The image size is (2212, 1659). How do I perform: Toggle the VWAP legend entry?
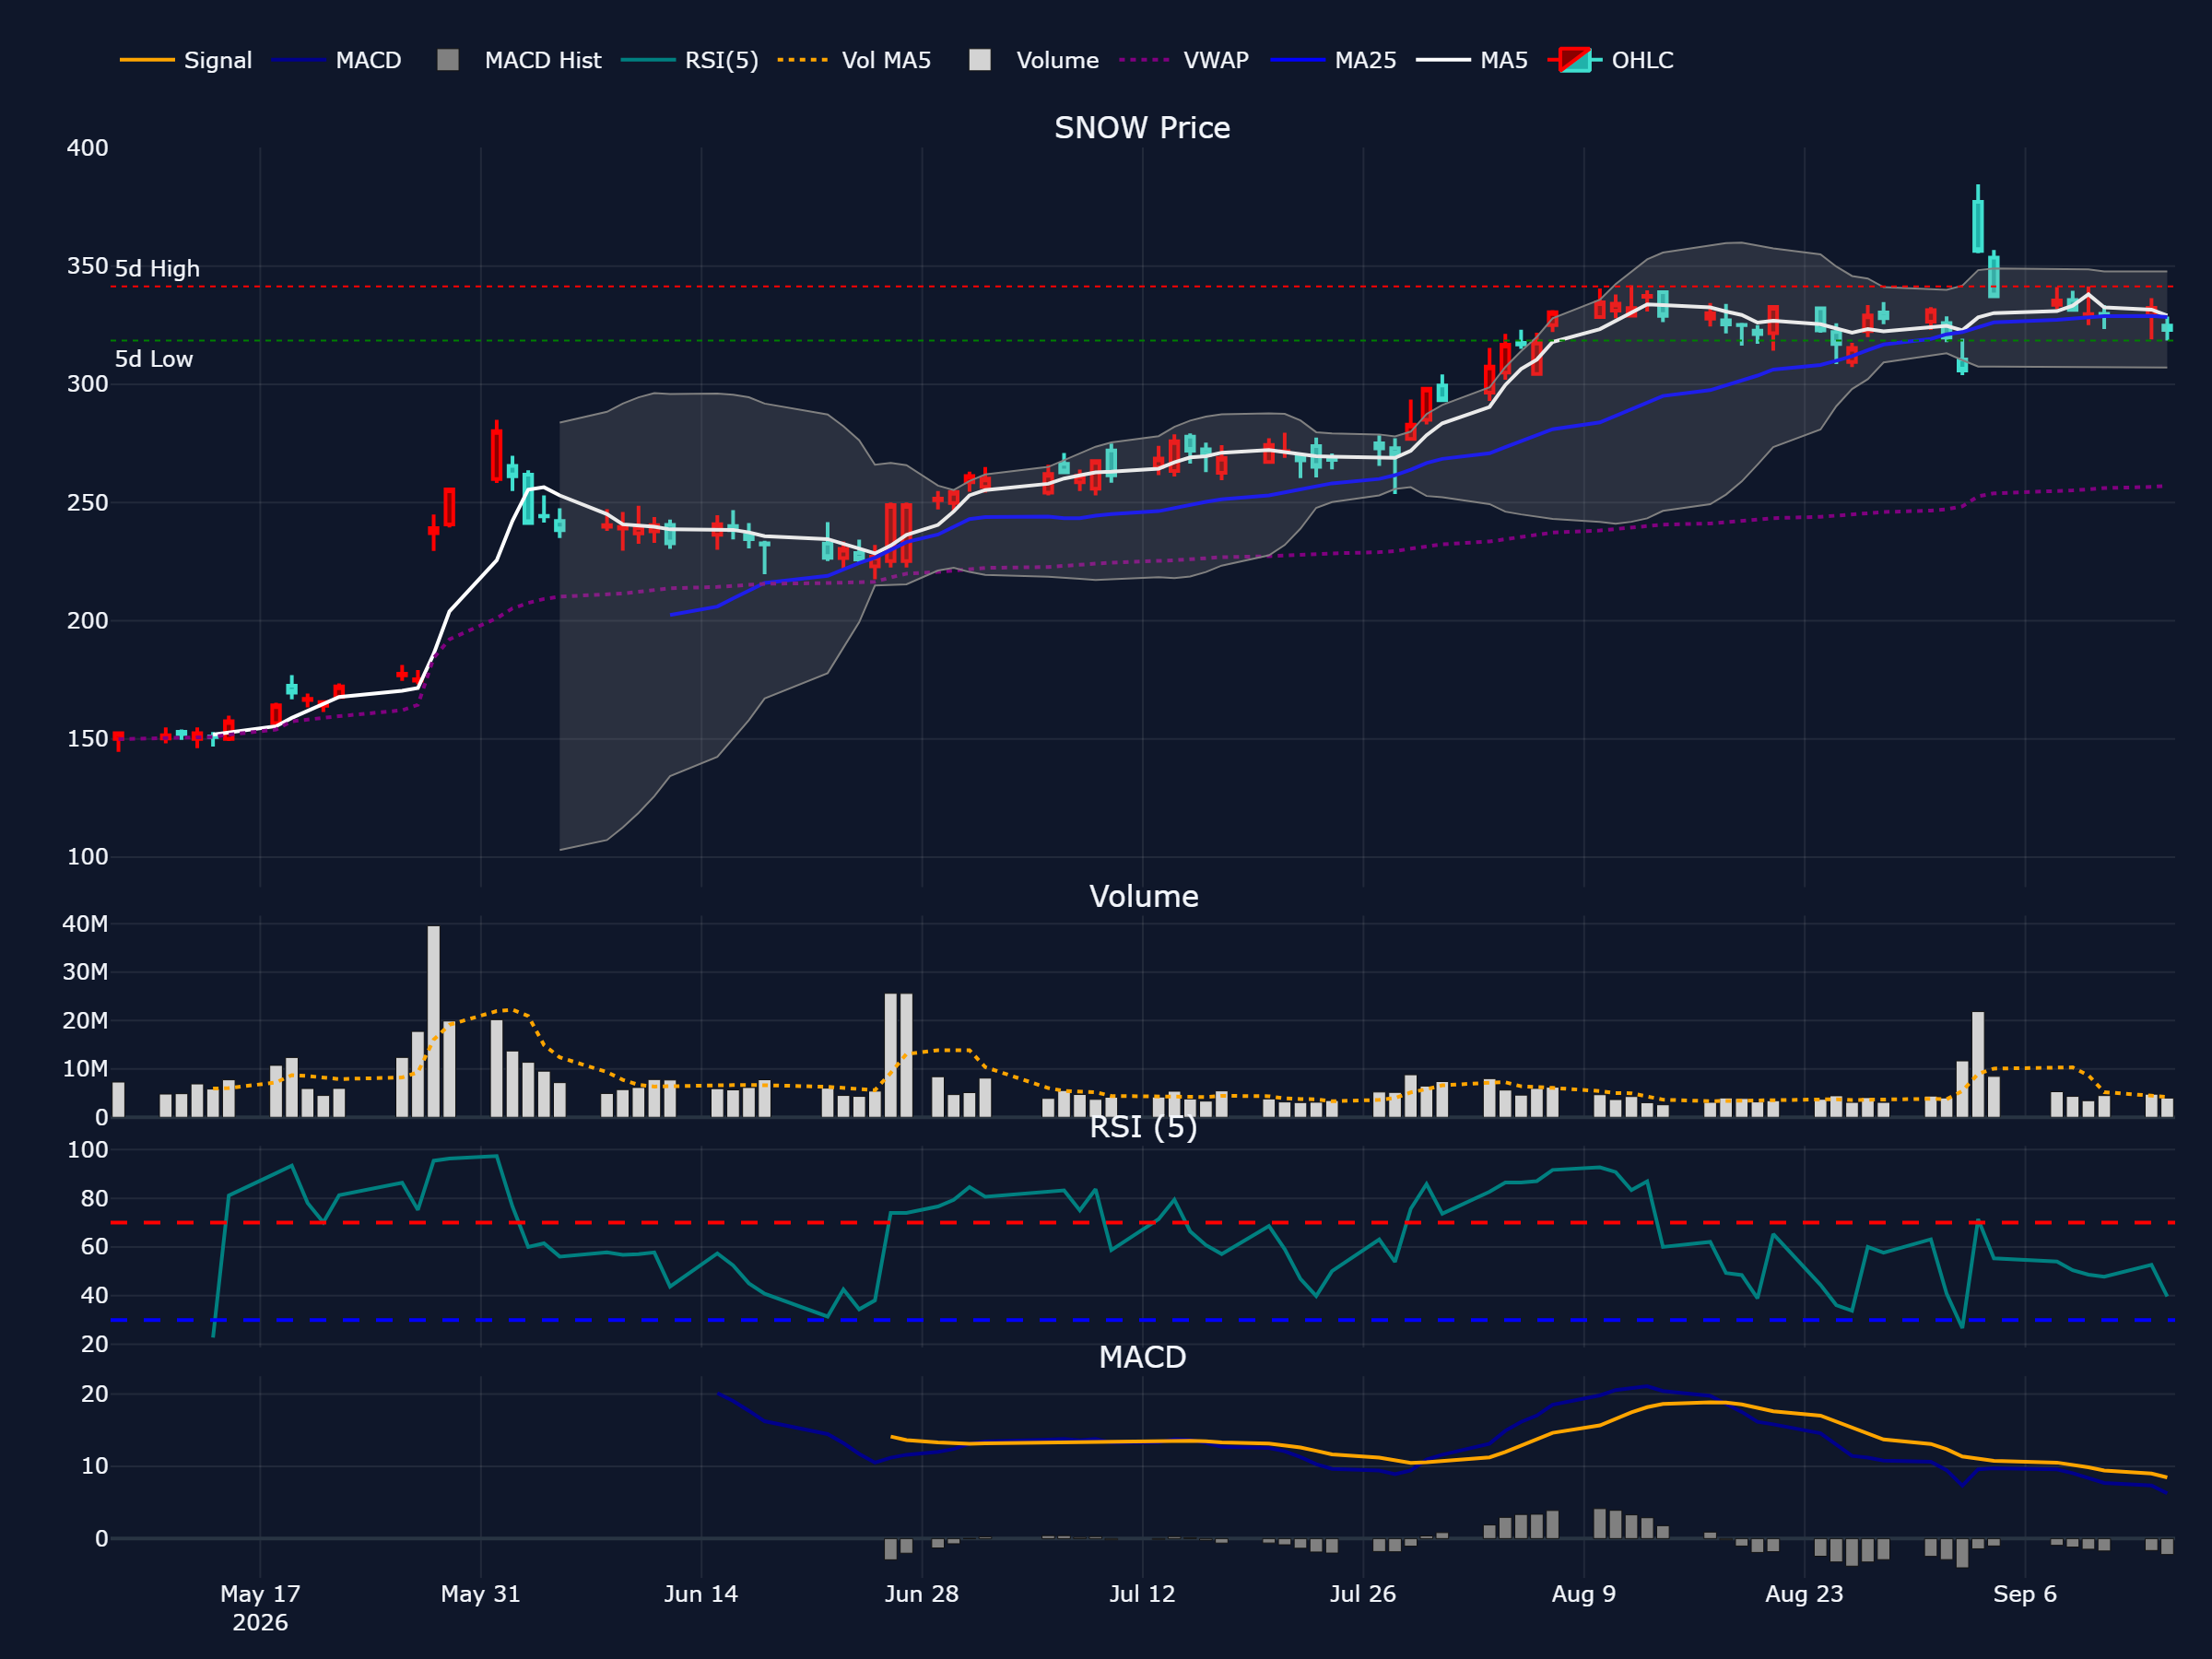click(x=1185, y=60)
